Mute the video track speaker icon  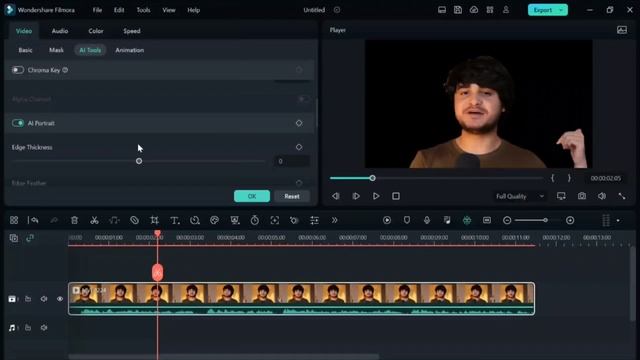[44, 299]
